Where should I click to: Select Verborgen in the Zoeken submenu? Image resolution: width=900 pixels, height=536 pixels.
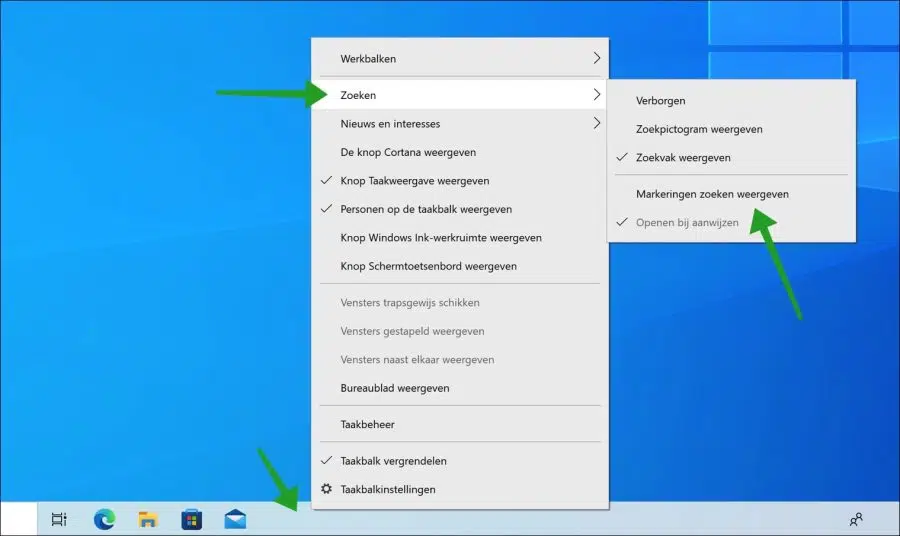coord(731,101)
